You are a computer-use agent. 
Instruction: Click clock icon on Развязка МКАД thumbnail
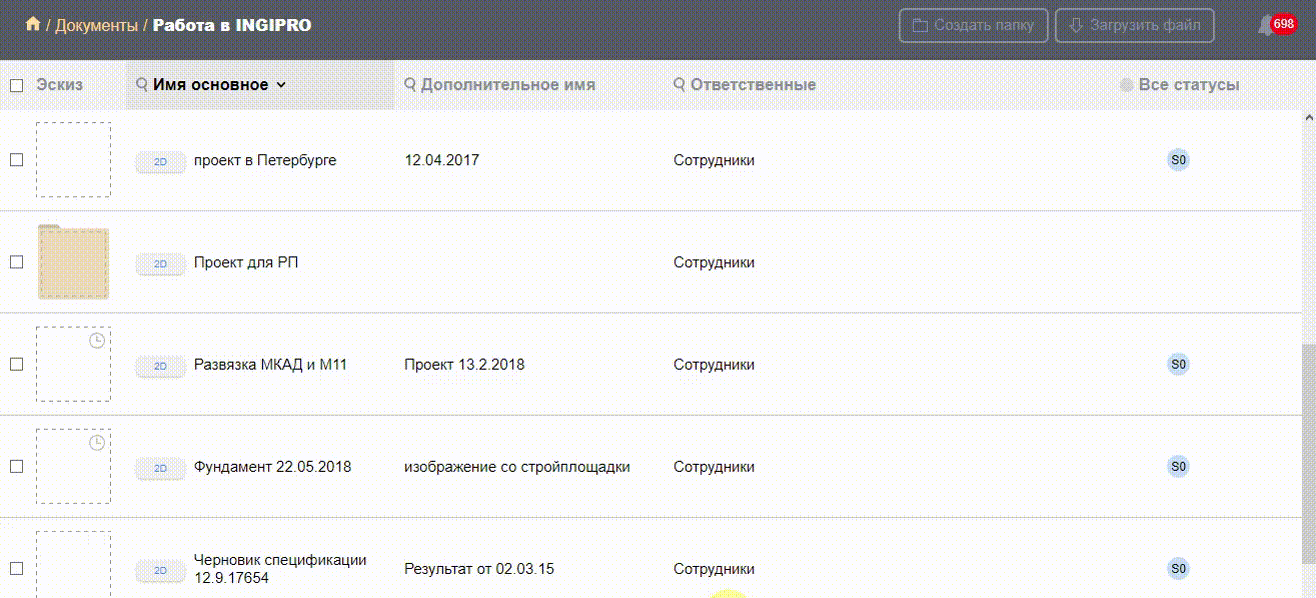[x=97, y=341]
